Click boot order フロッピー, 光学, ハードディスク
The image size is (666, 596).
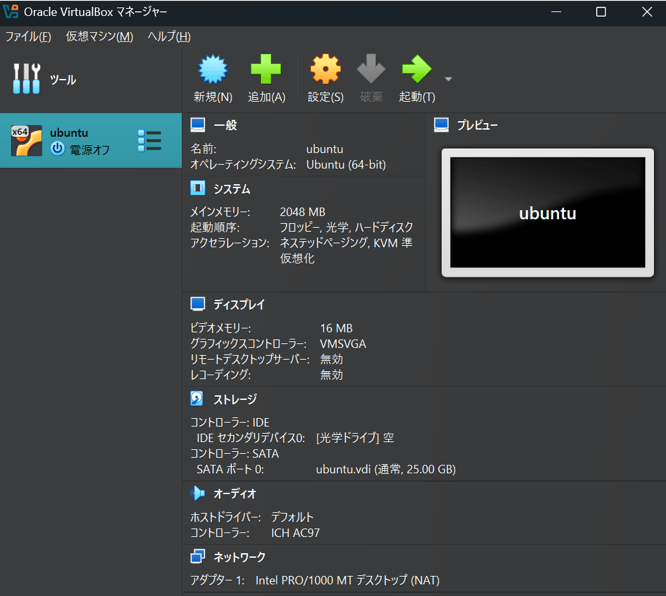tap(346, 227)
